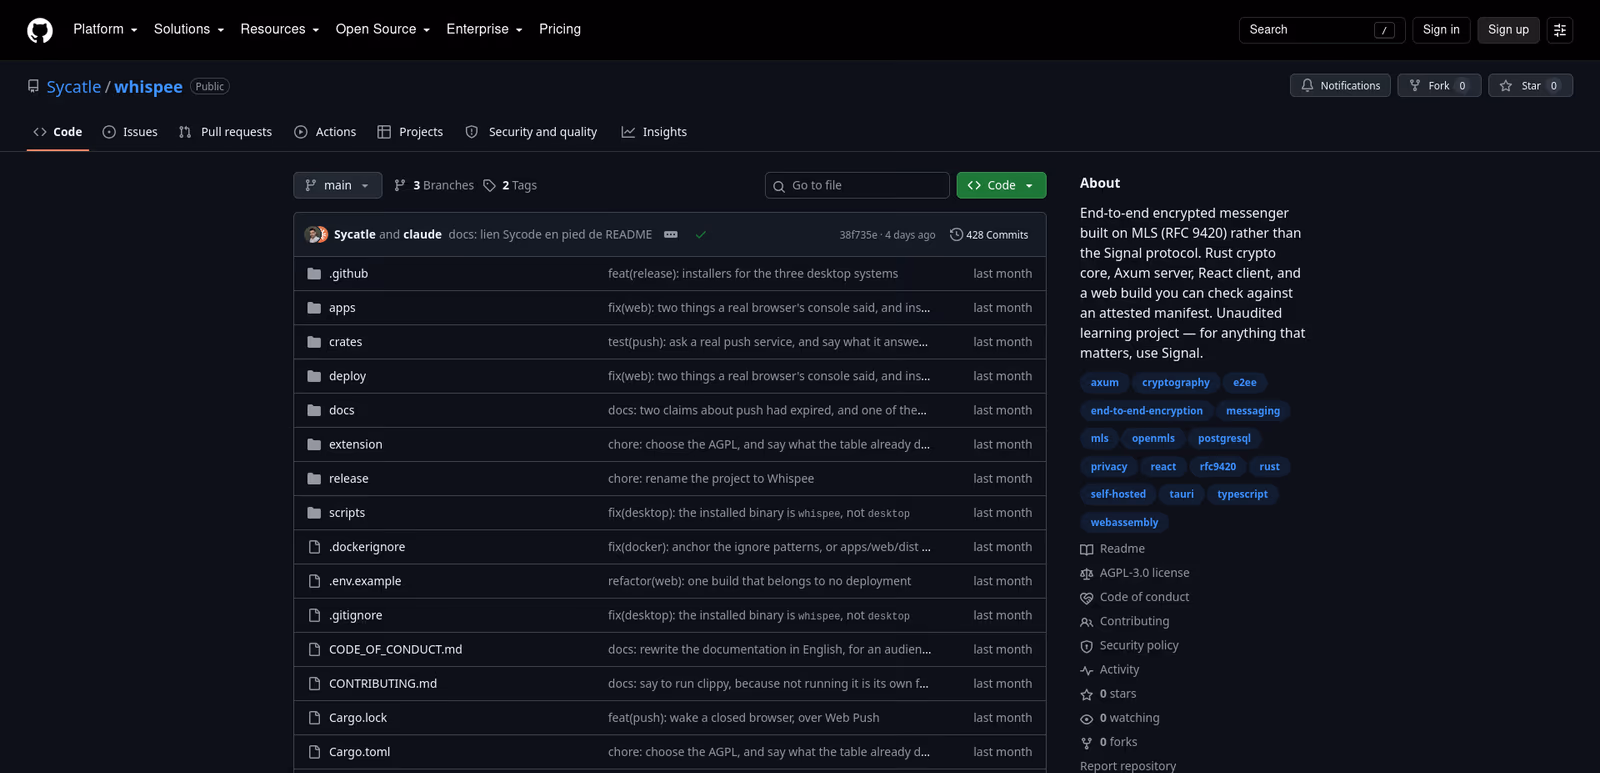Open the CONTRIBUTING.md file
This screenshot has height=773, width=1600.
383,684
